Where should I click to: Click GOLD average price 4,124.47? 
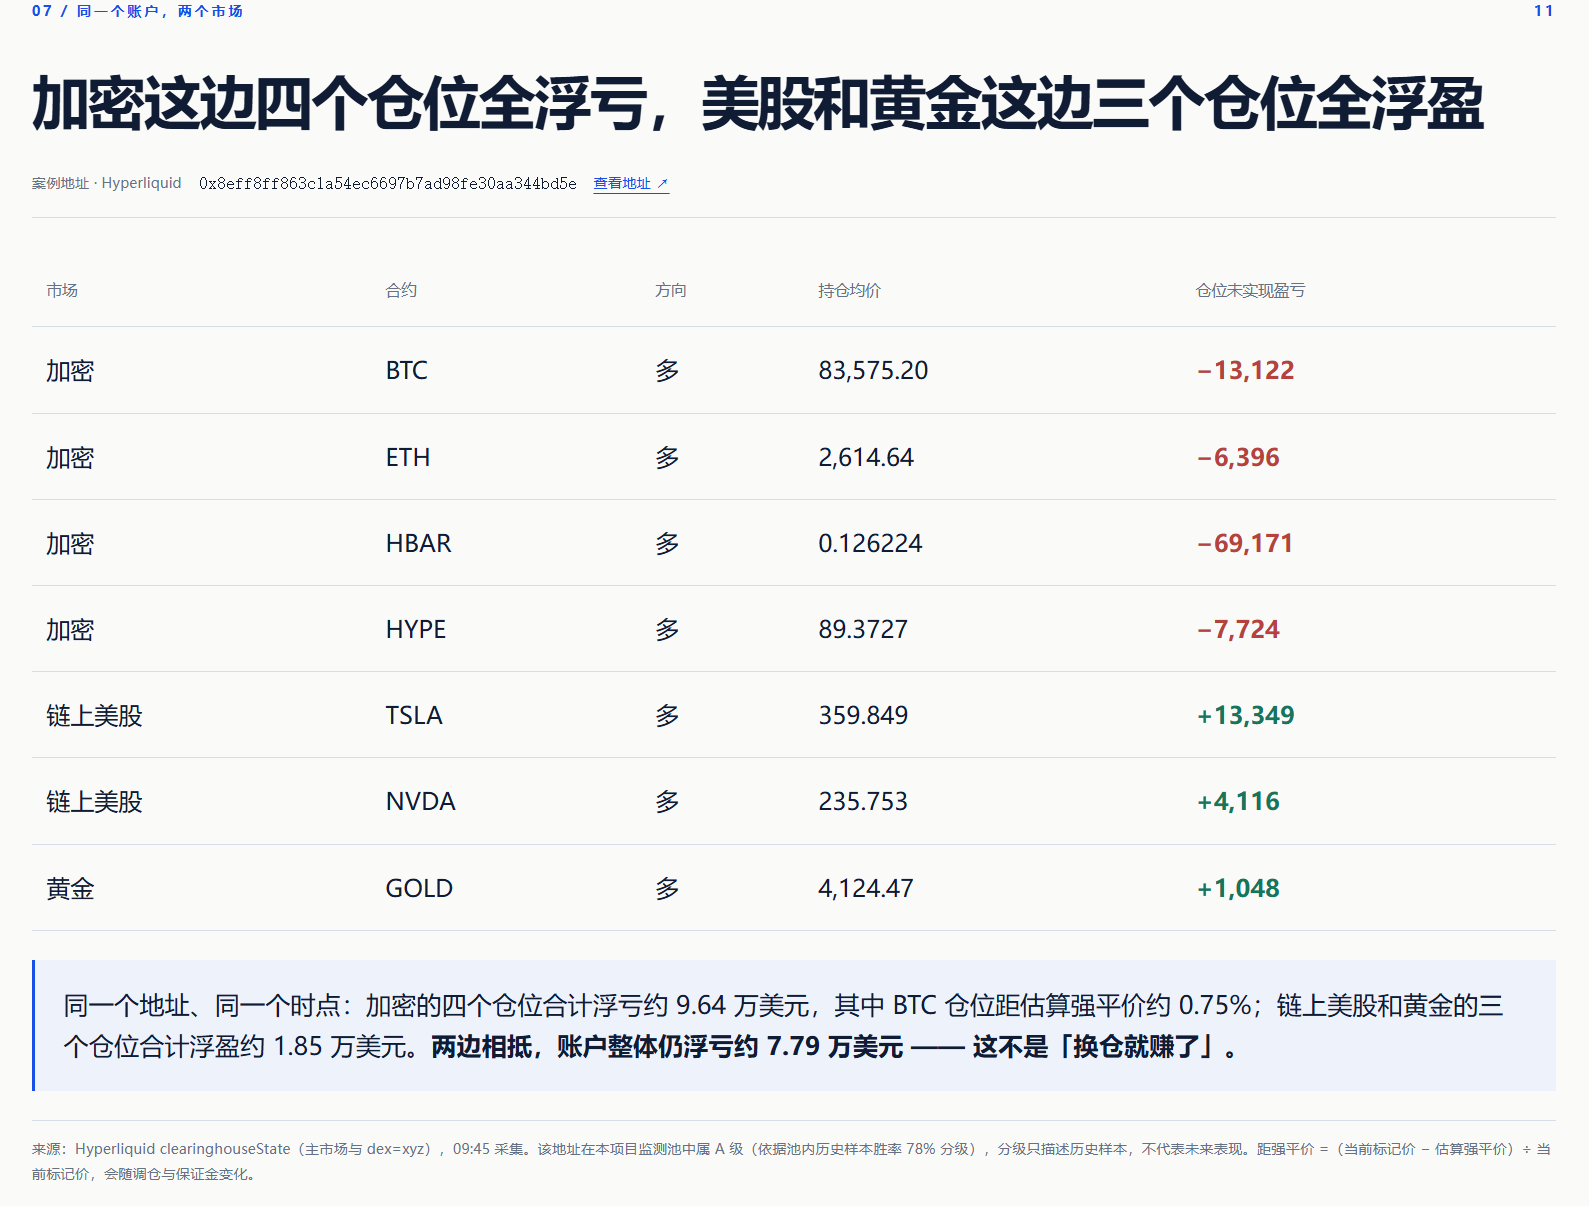pos(866,888)
